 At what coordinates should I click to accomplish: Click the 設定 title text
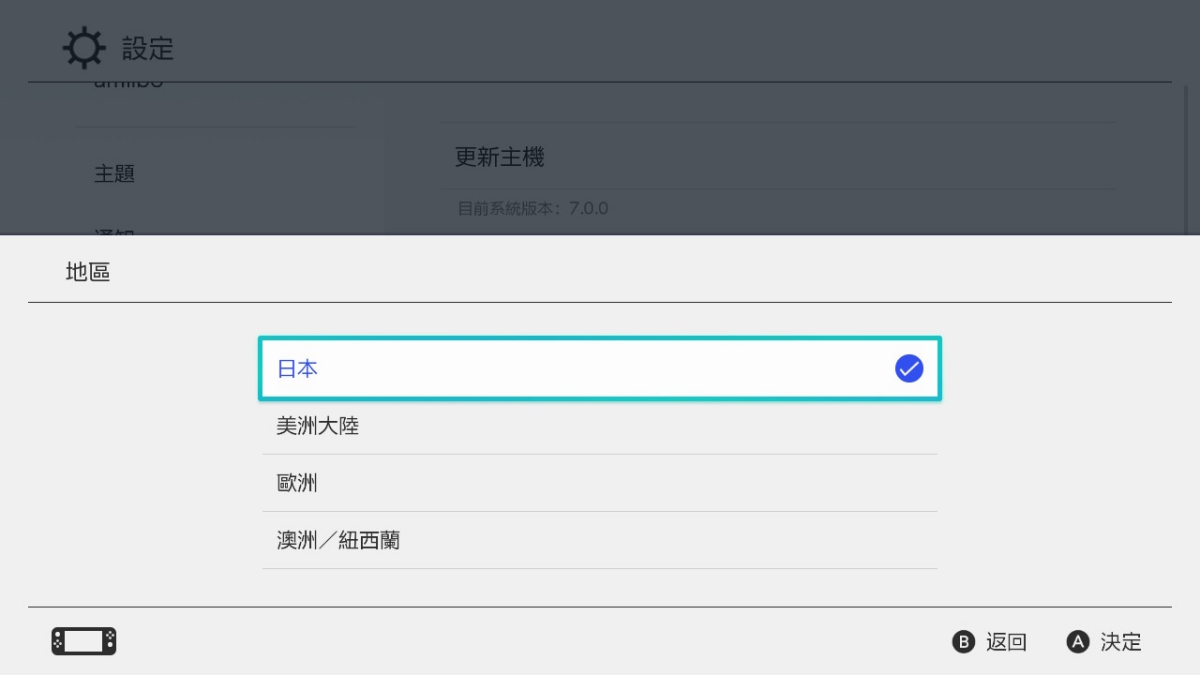[148, 48]
